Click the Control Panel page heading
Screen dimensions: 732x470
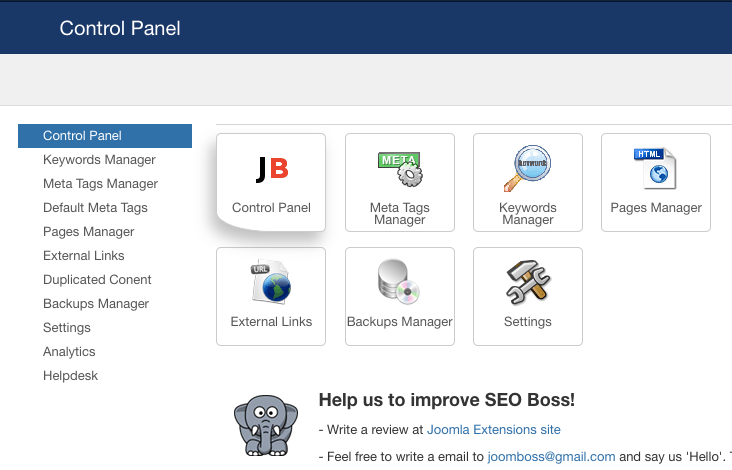coord(120,28)
